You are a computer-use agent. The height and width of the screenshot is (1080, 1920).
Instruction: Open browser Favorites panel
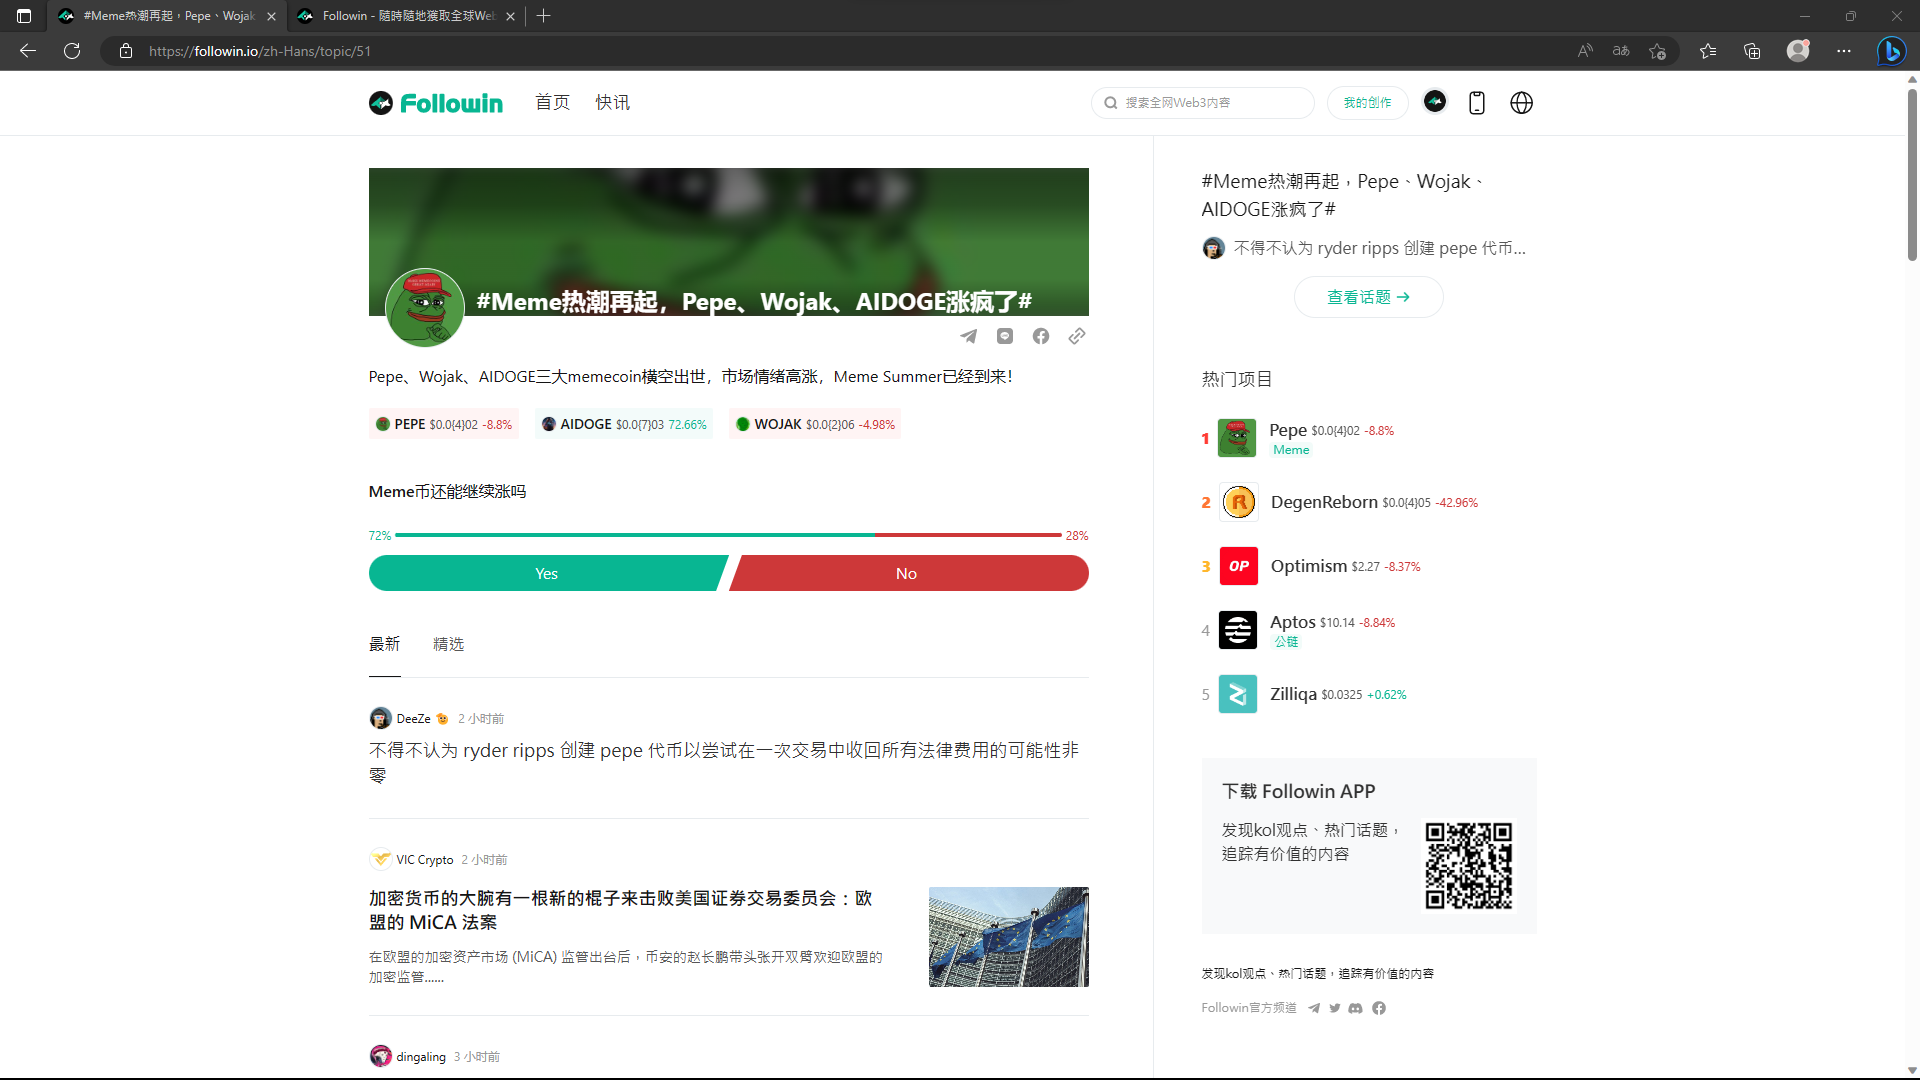[x=1708, y=51]
